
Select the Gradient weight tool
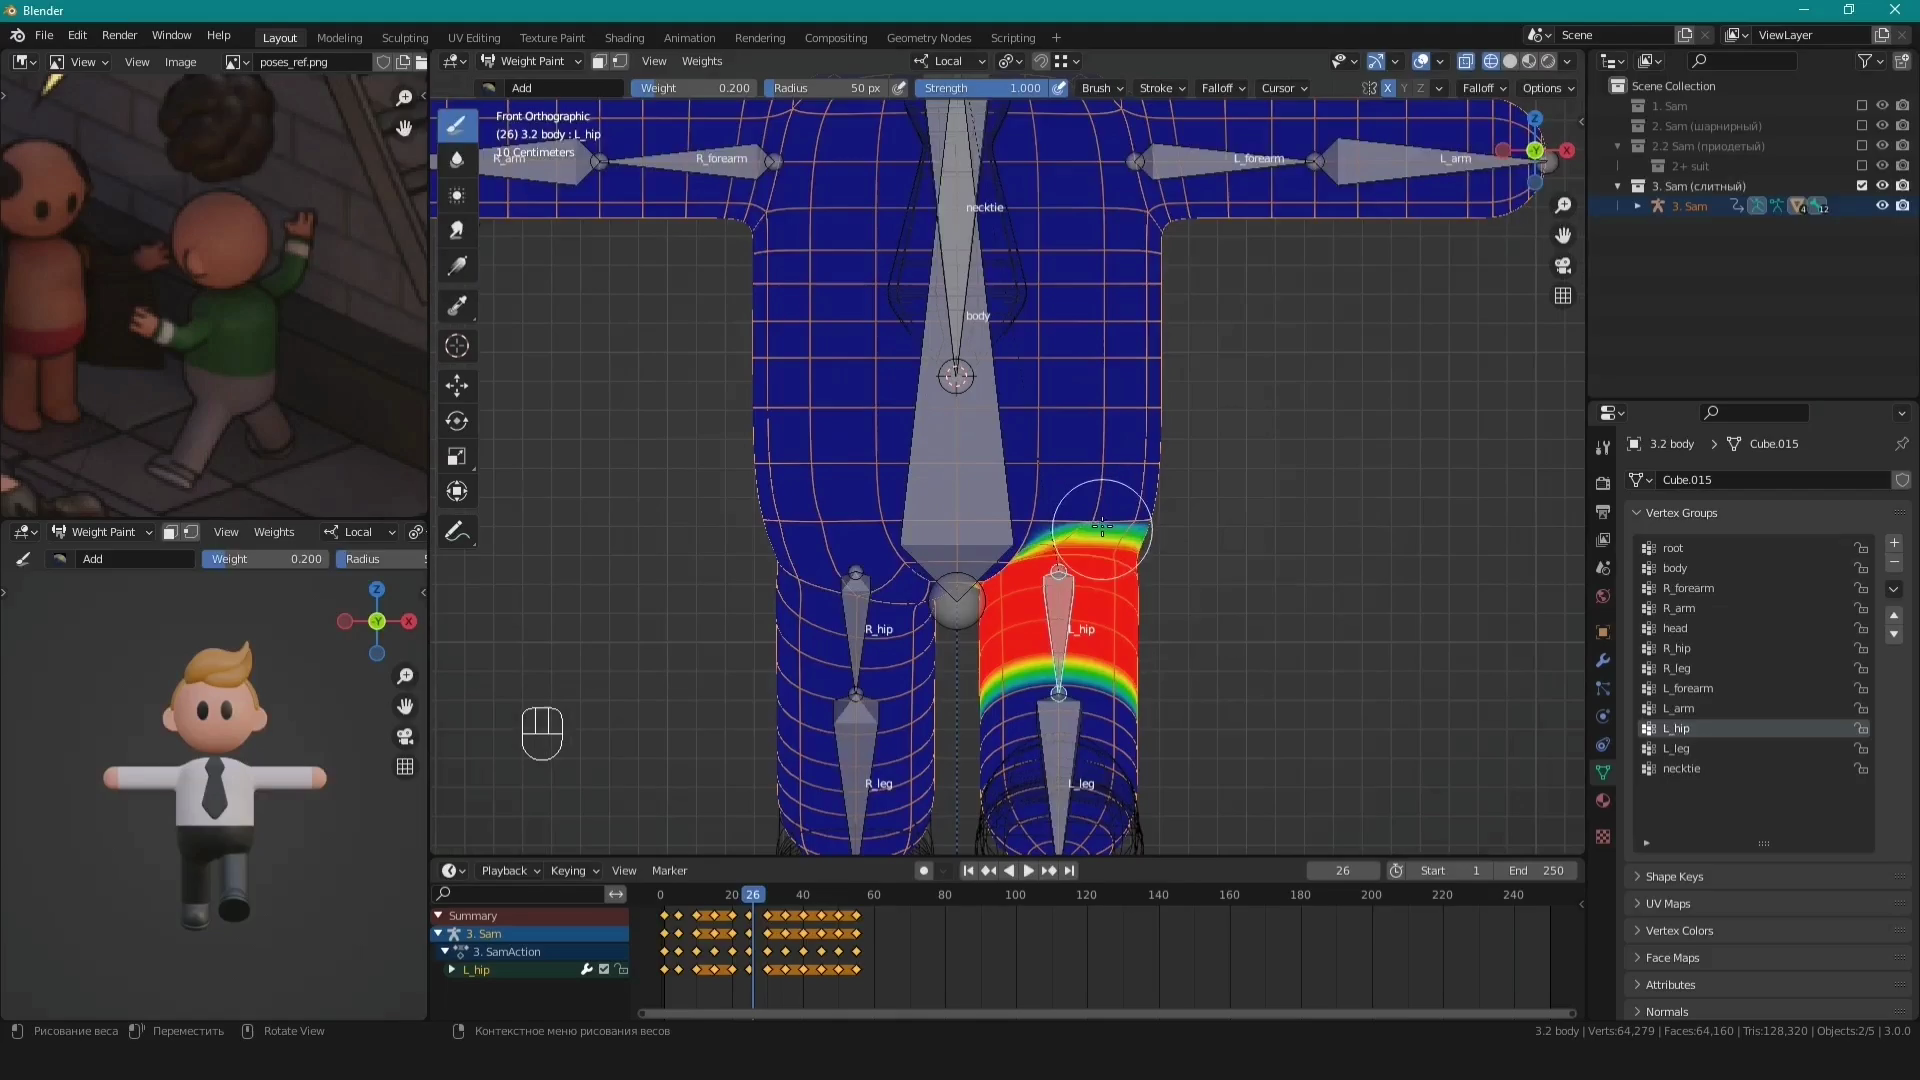pyautogui.click(x=457, y=265)
